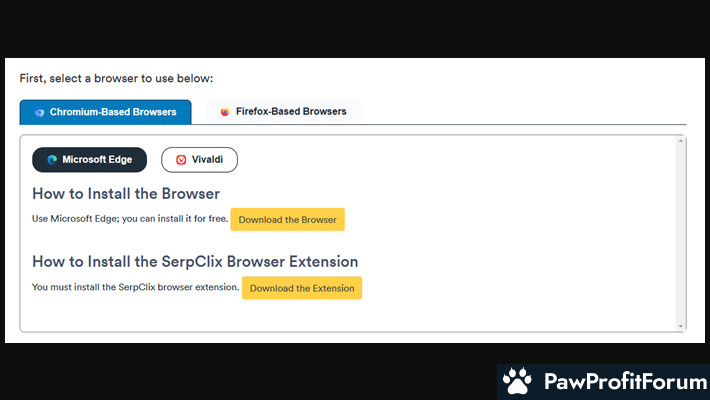Click the 'First, select a browser' instruction text
The height and width of the screenshot is (400, 710).
point(116,78)
